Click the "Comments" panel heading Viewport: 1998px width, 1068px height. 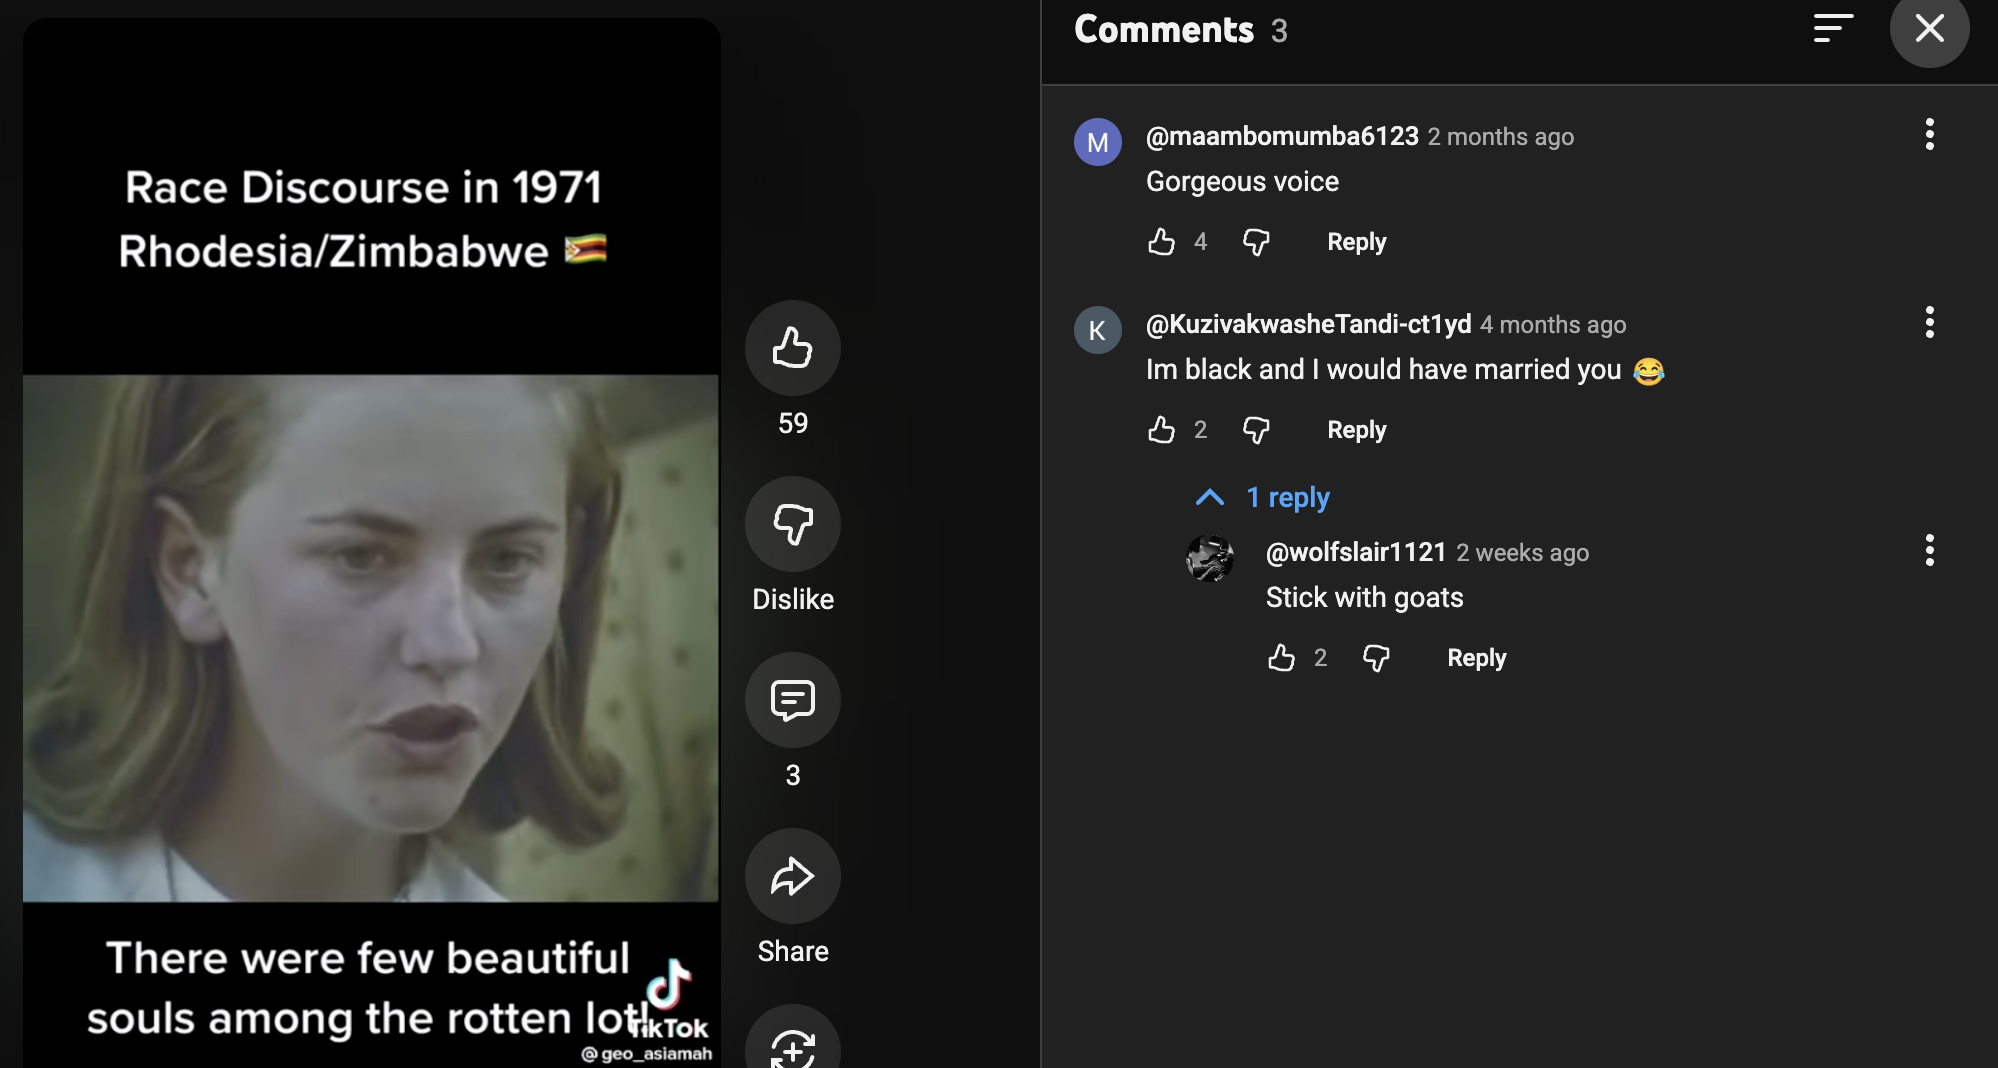[1164, 30]
